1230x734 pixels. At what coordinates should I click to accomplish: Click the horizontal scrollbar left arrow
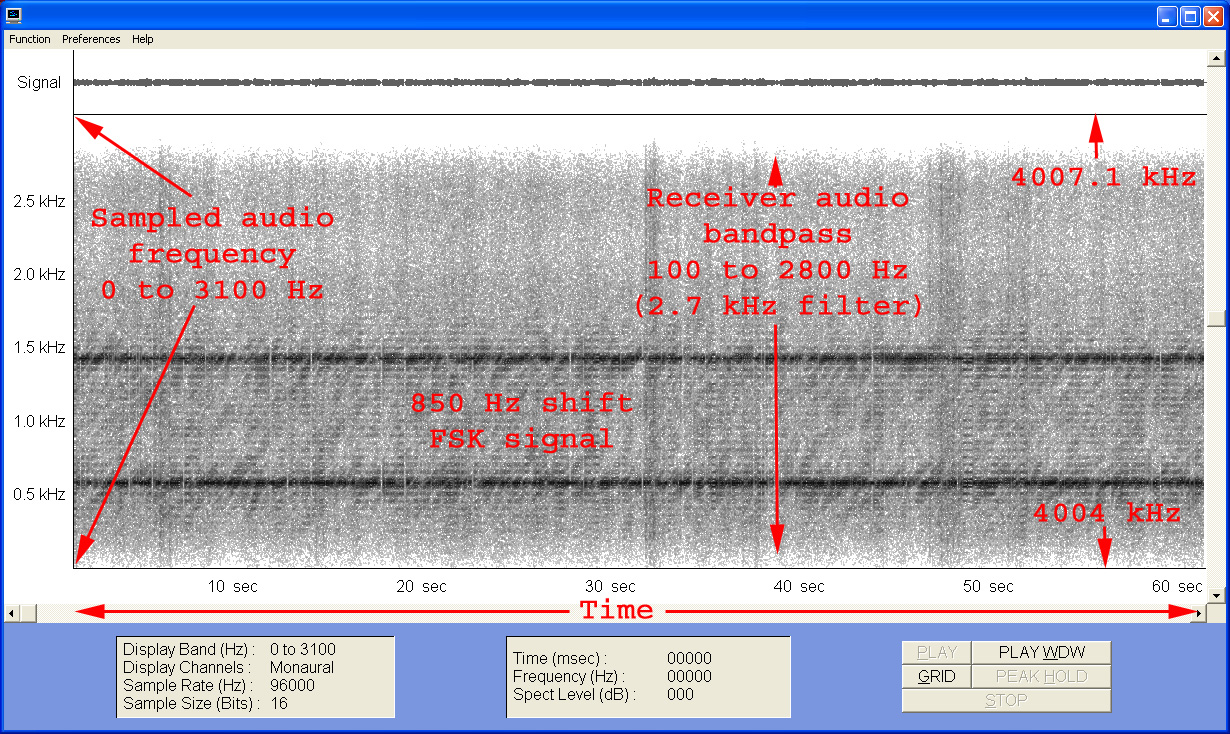point(12,613)
